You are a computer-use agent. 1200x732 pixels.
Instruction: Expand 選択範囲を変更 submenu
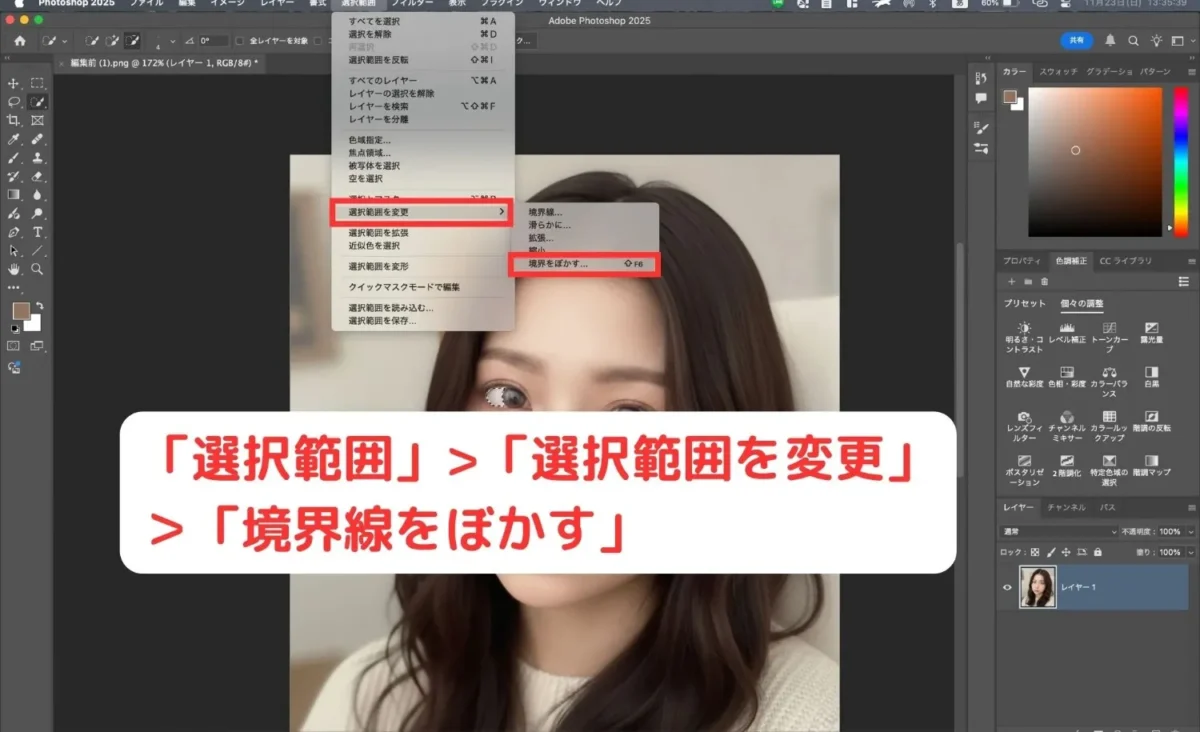click(421, 212)
